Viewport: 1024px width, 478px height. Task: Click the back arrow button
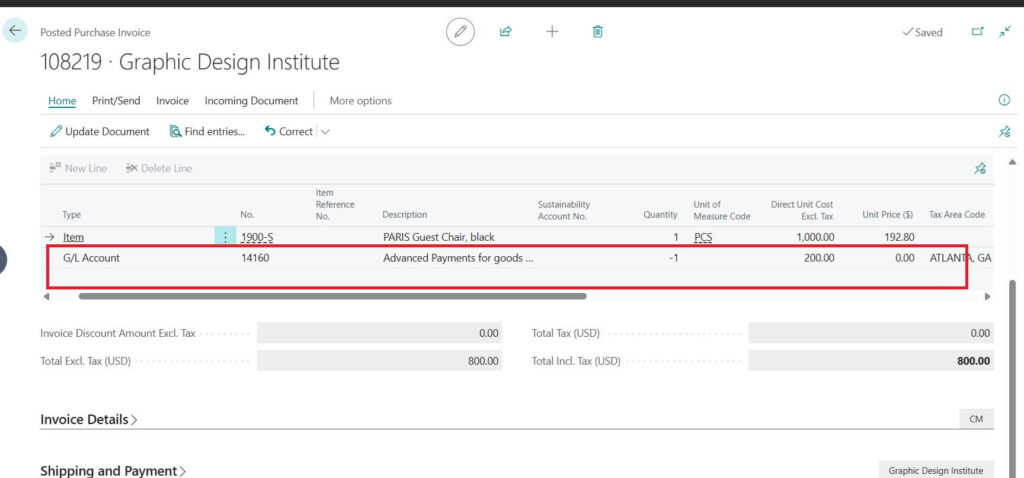15,31
